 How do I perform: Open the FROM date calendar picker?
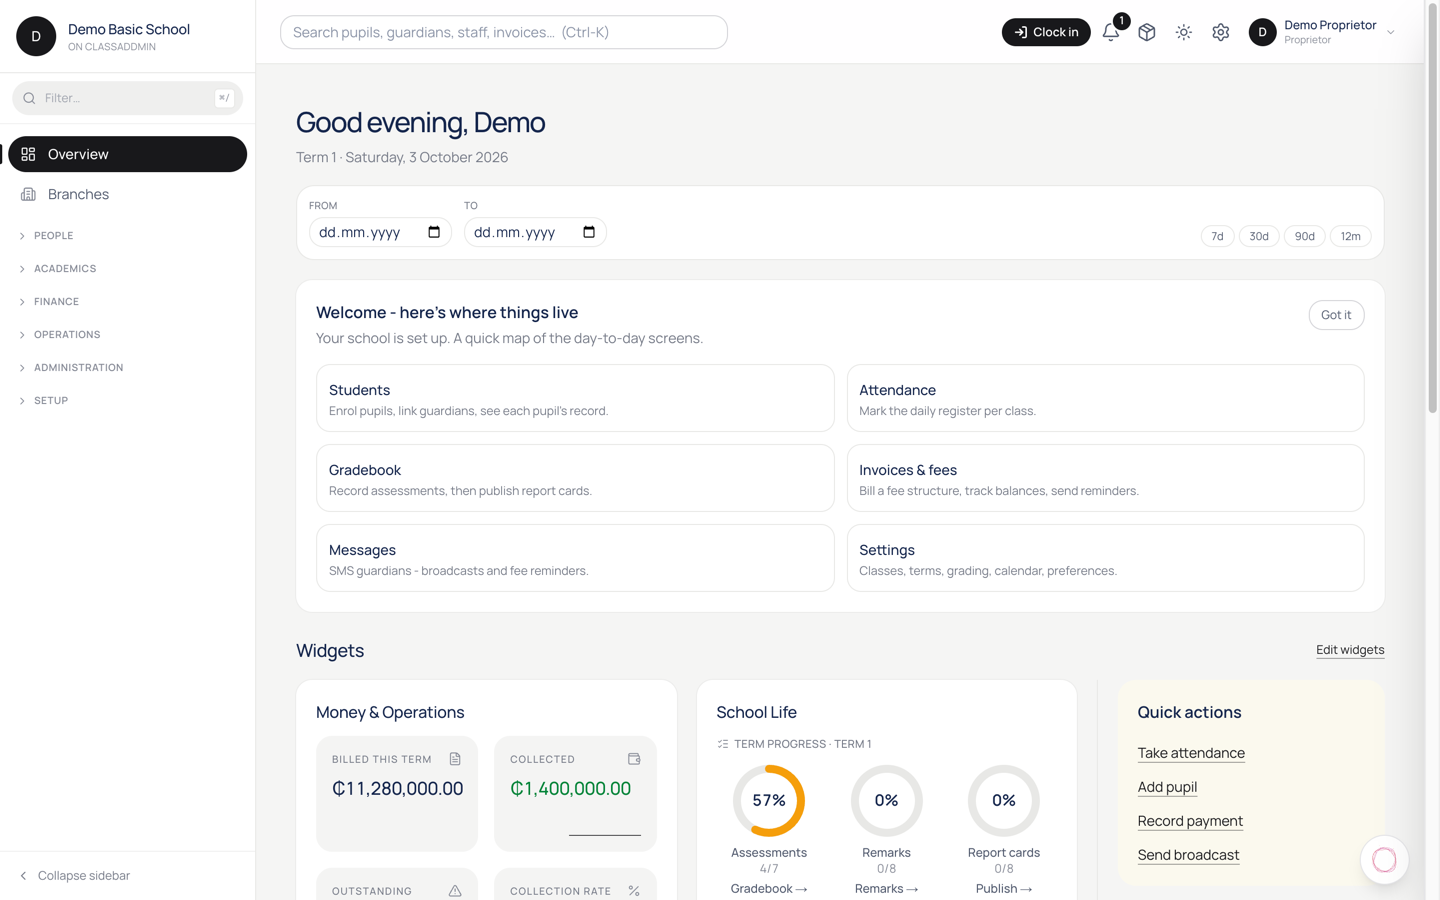tap(434, 232)
